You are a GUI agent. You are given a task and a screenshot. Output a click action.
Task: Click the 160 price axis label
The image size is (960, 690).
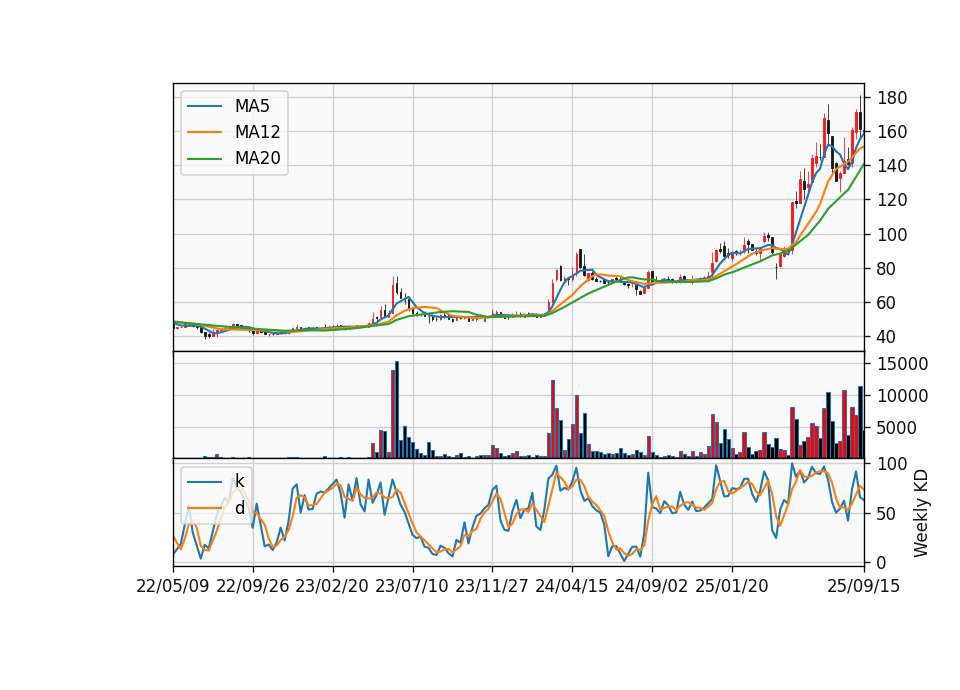tap(892, 132)
